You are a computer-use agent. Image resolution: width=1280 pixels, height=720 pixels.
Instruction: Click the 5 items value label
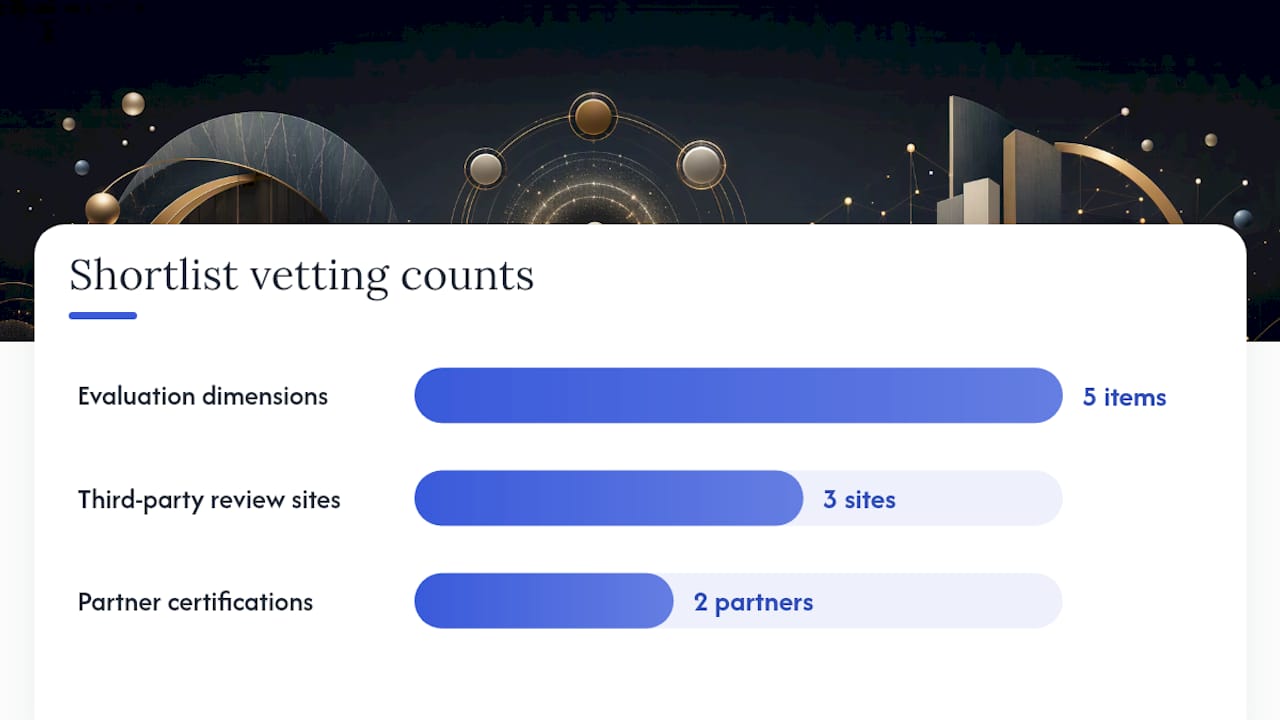1124,397
